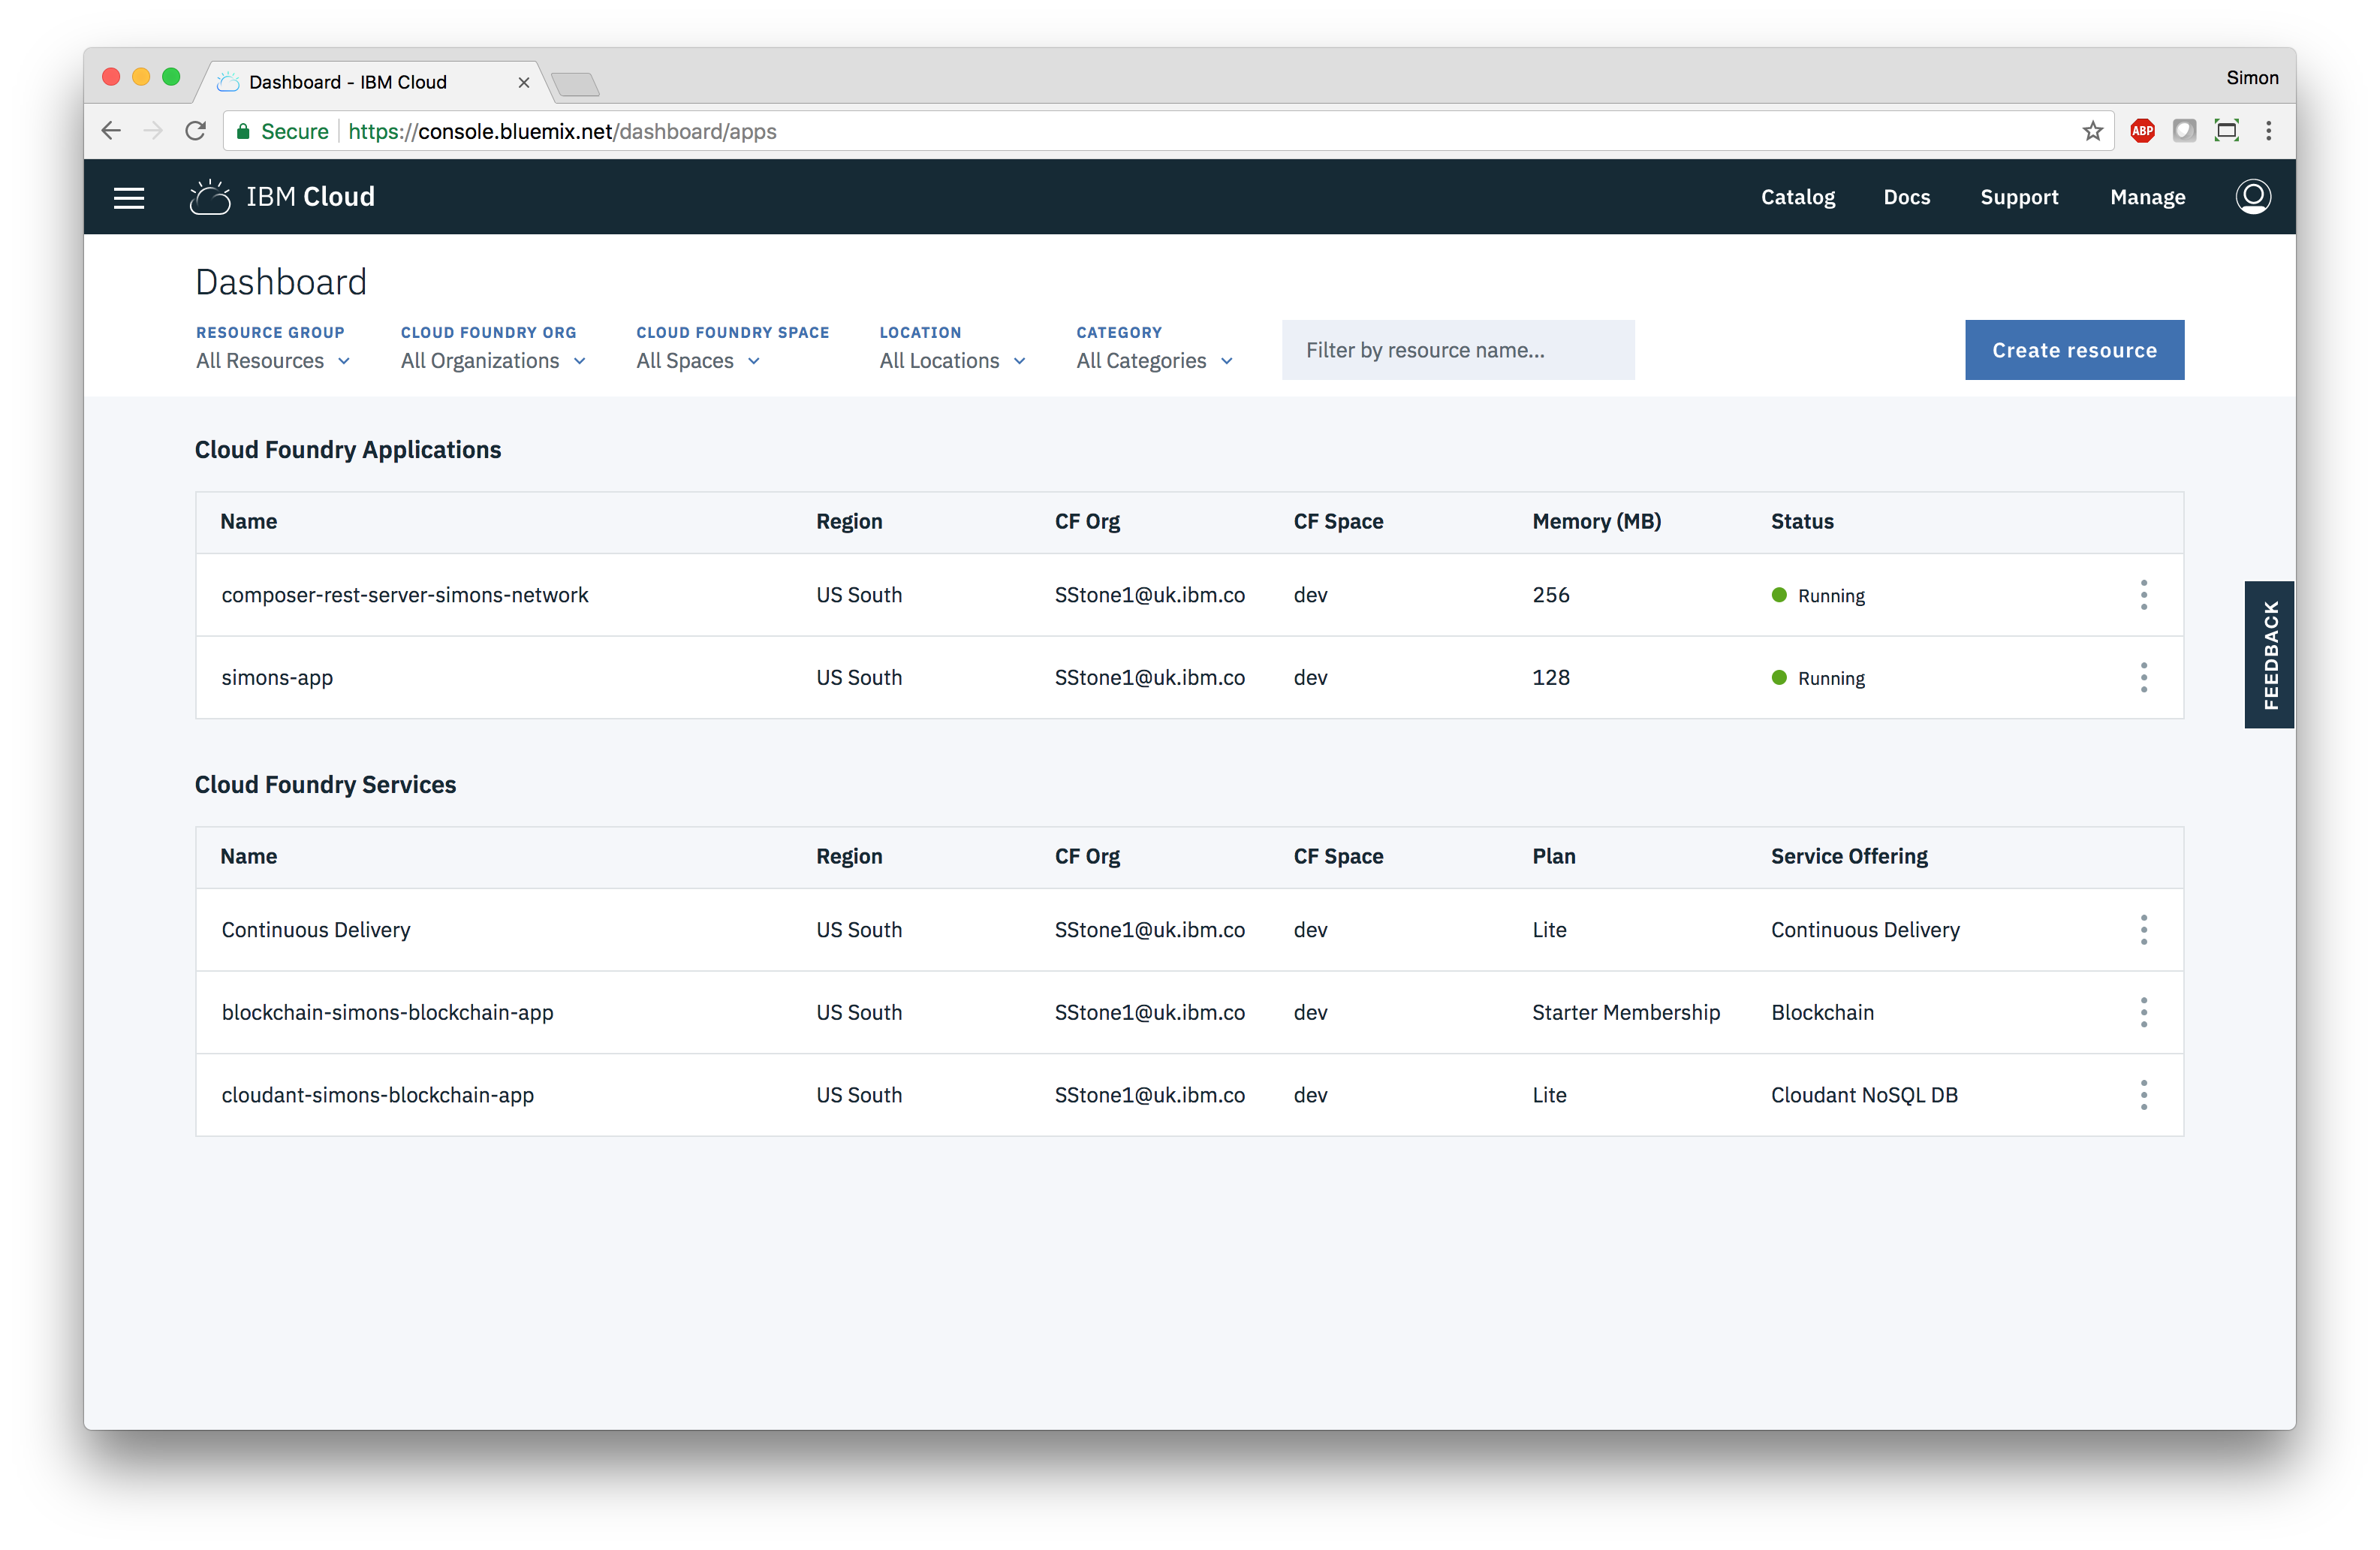The height and width of the screenshot is (1550, 2380).
Task: Open actions menu for simons-app row
Action: pos(2143,678)
